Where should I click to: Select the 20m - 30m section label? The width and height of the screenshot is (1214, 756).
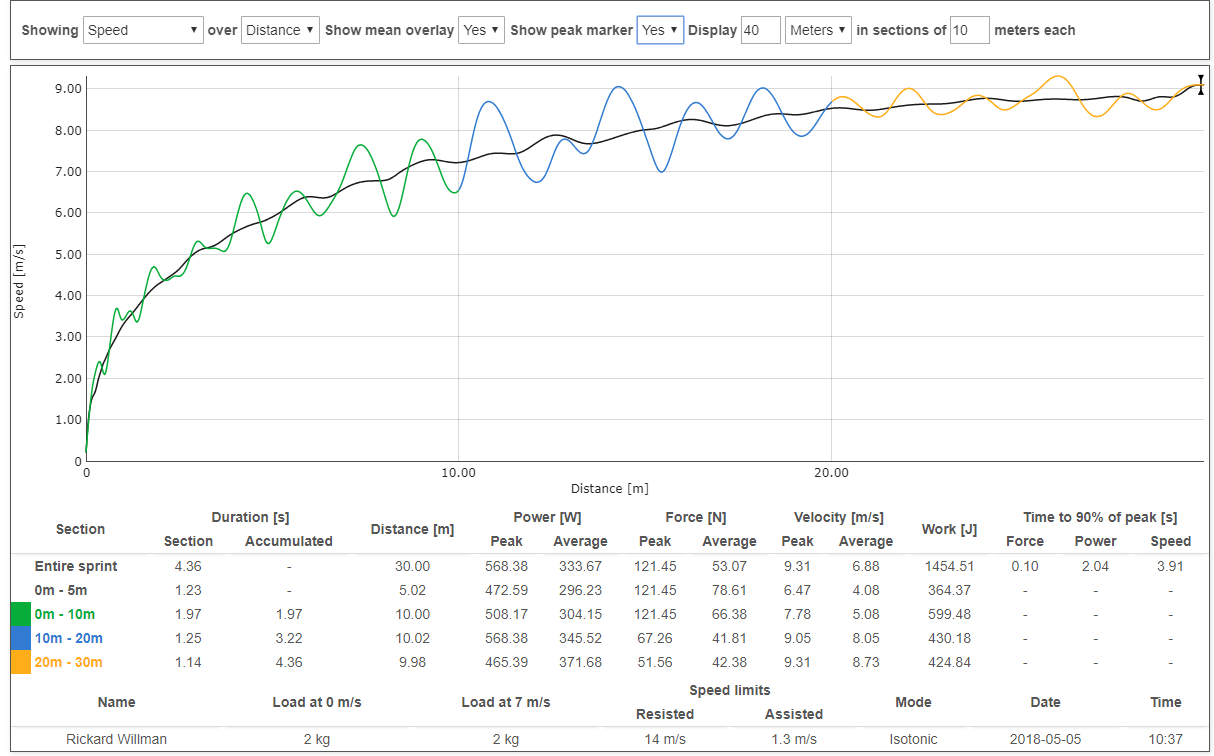pyautogui.click(x=68, y=662)
